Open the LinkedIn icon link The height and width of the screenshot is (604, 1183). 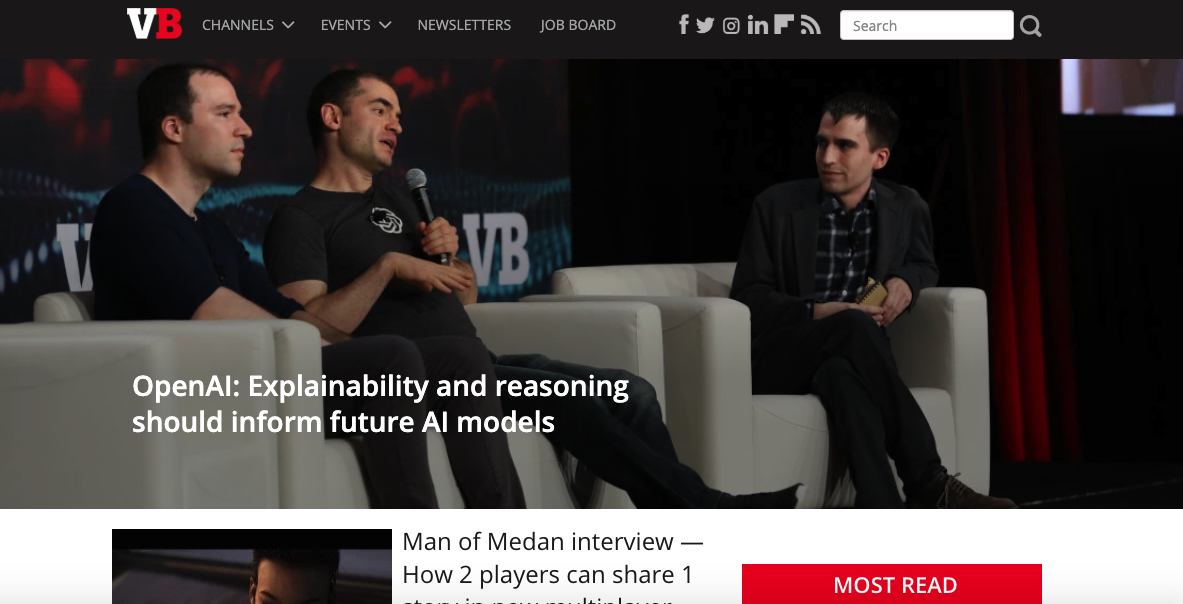pyautogui.click(x=757, y=26)
